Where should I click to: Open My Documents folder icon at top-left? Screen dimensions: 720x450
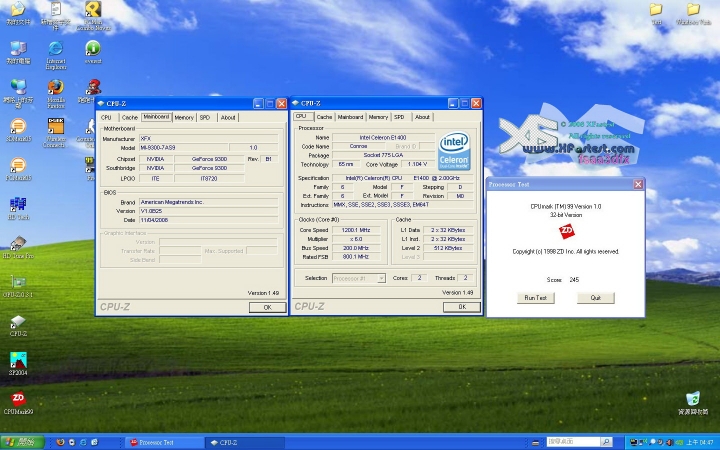[x=18, y=13]
